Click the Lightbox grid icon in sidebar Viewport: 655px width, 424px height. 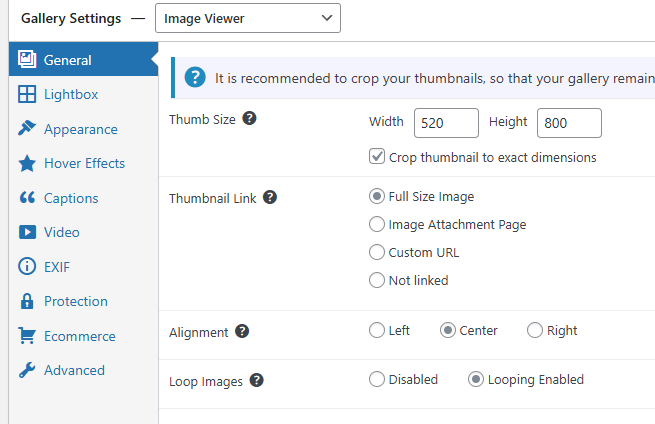click(27, 95)
